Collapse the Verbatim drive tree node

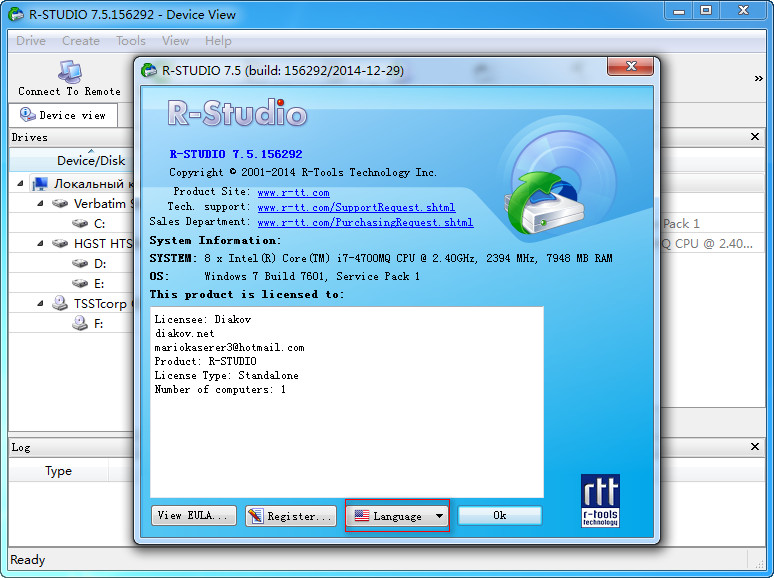point(40,203)
